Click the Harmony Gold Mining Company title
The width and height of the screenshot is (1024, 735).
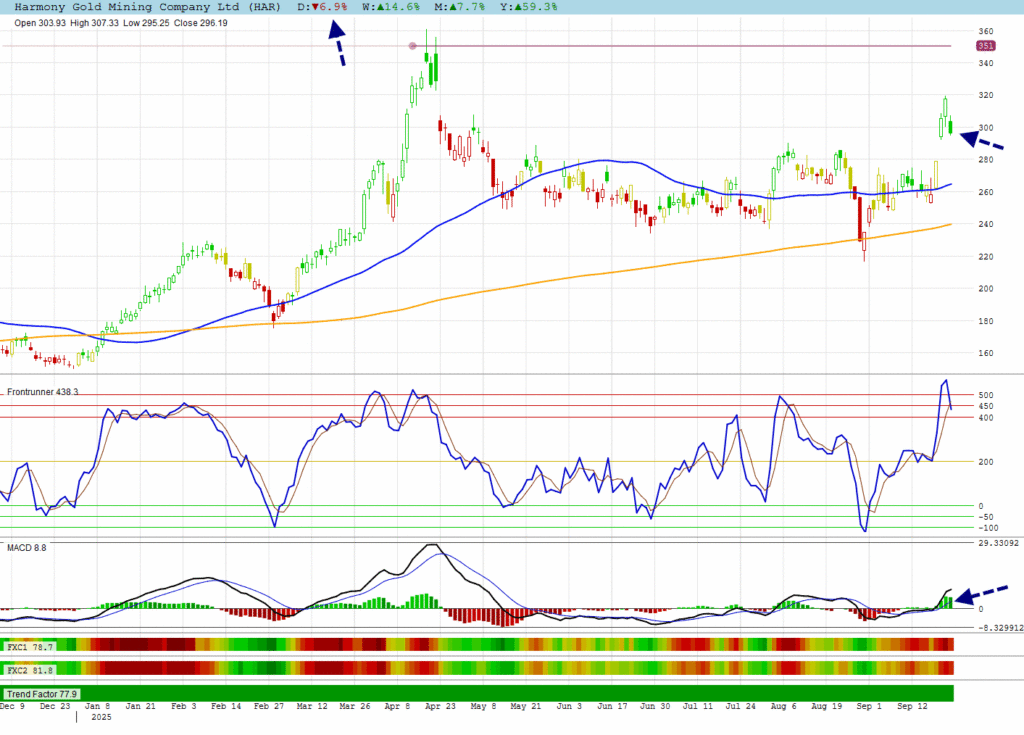click(x=142, y=7)
